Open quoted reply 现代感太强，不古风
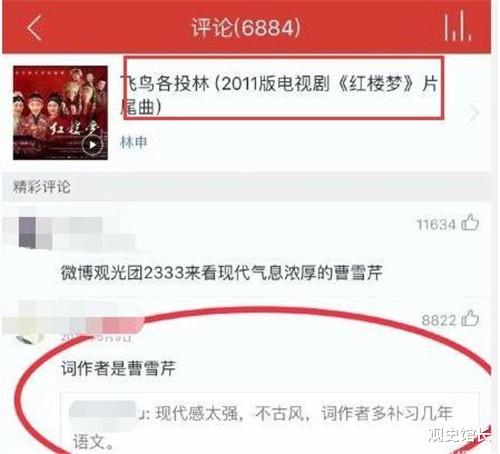This screenshot has width=500, height=454. (x=270, y=425)
